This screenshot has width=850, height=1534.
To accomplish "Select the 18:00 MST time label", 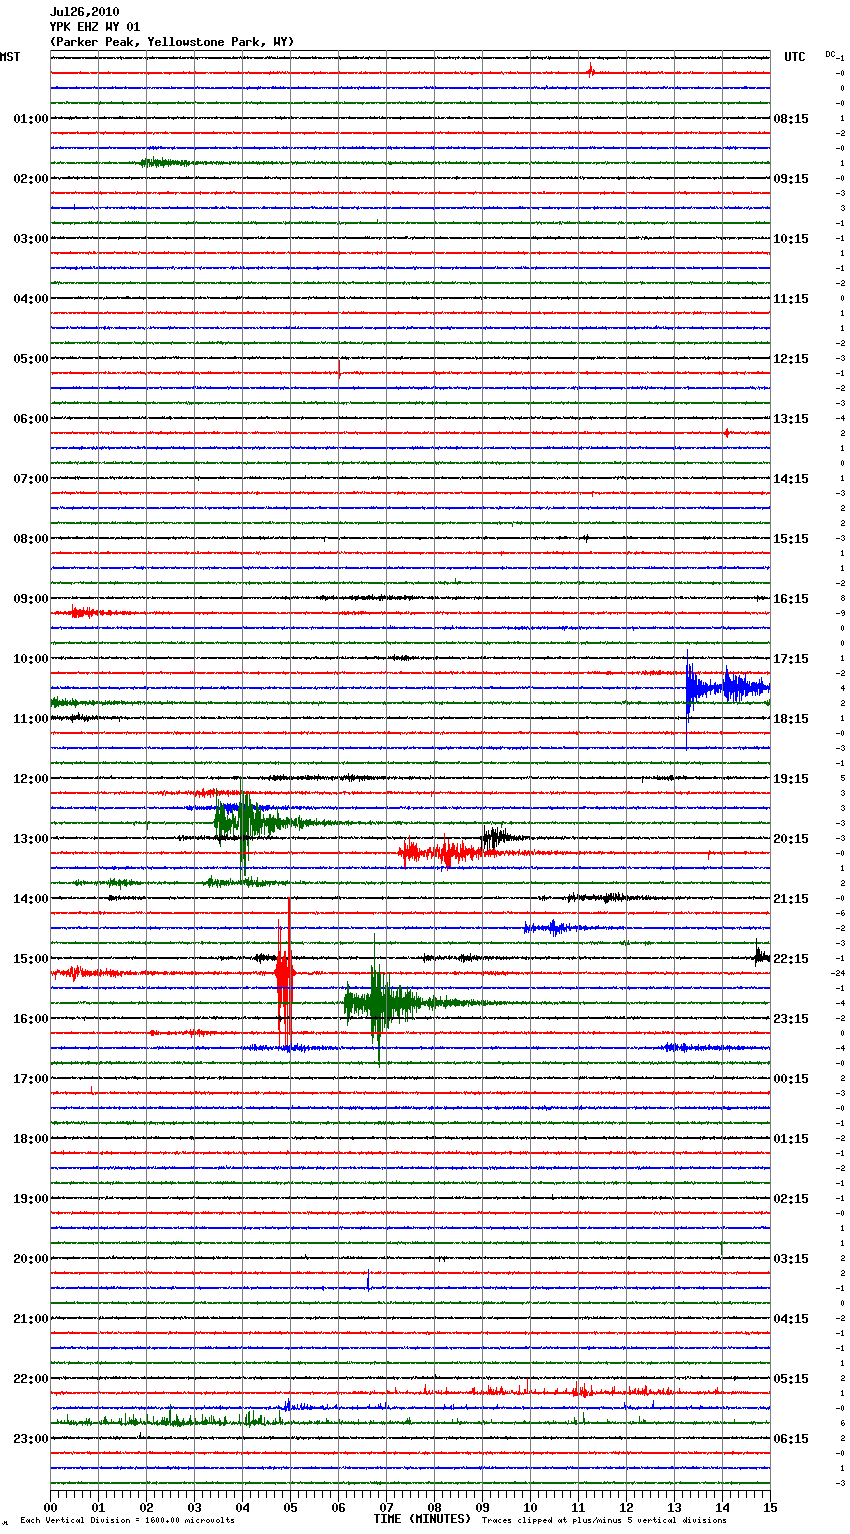I will (30, 1139).
